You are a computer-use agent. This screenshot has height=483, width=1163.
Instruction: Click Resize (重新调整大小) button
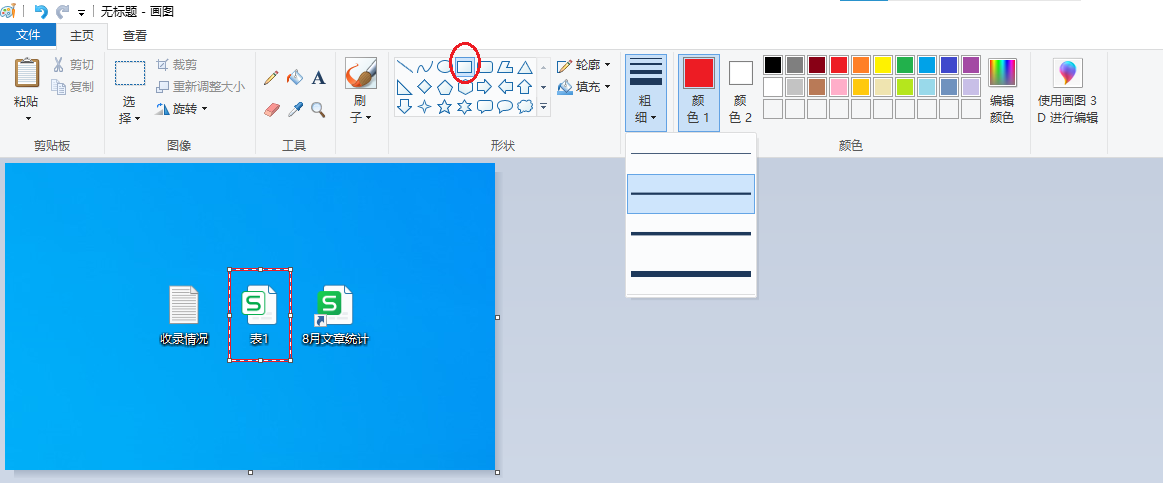(x=200, y=87)
